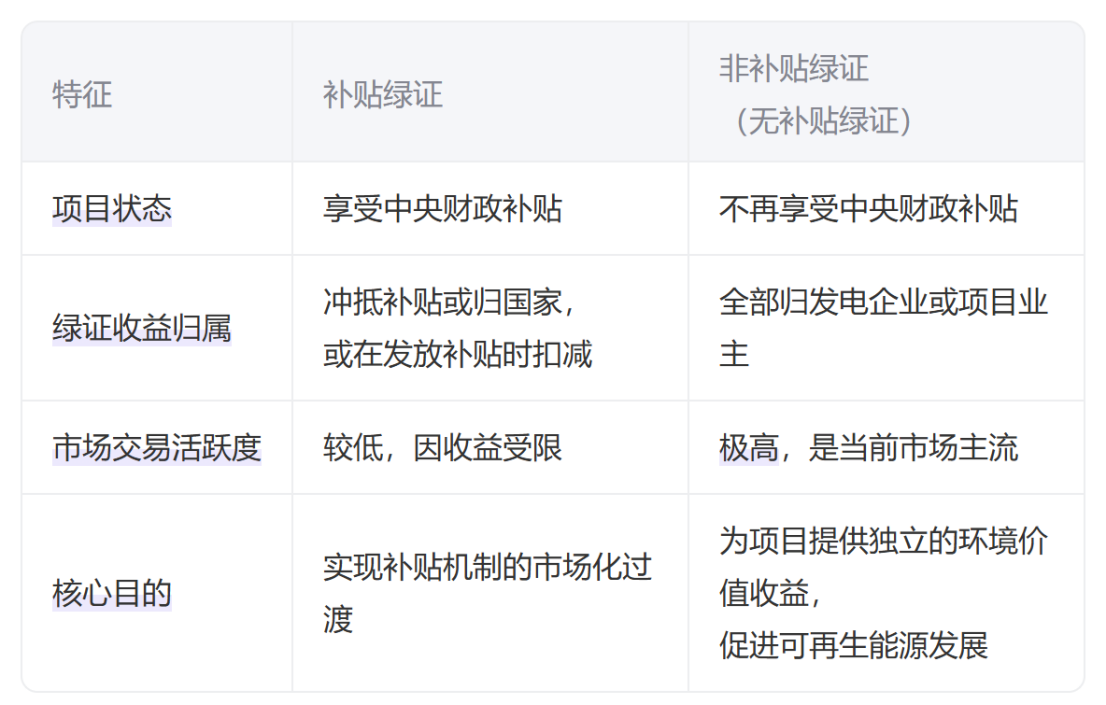Click the '特征' column header
Viewport: 1106px width, 705px height.
pyautogui.click(x=82, y=96)
